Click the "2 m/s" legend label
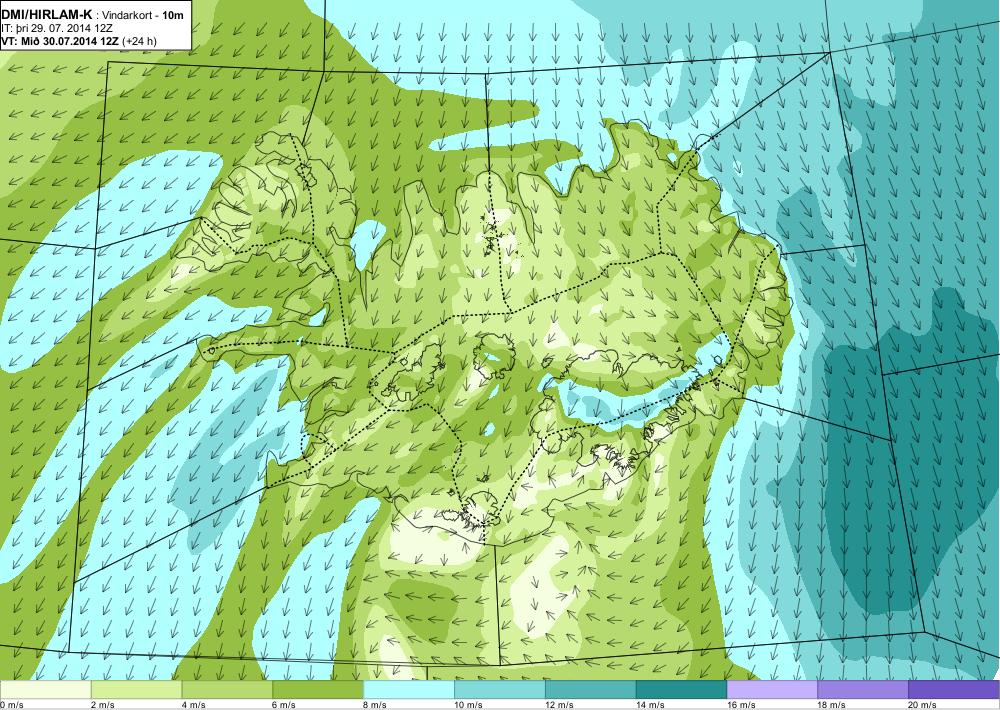Screen dimensions: 1000x710 [x=103, y=705]
